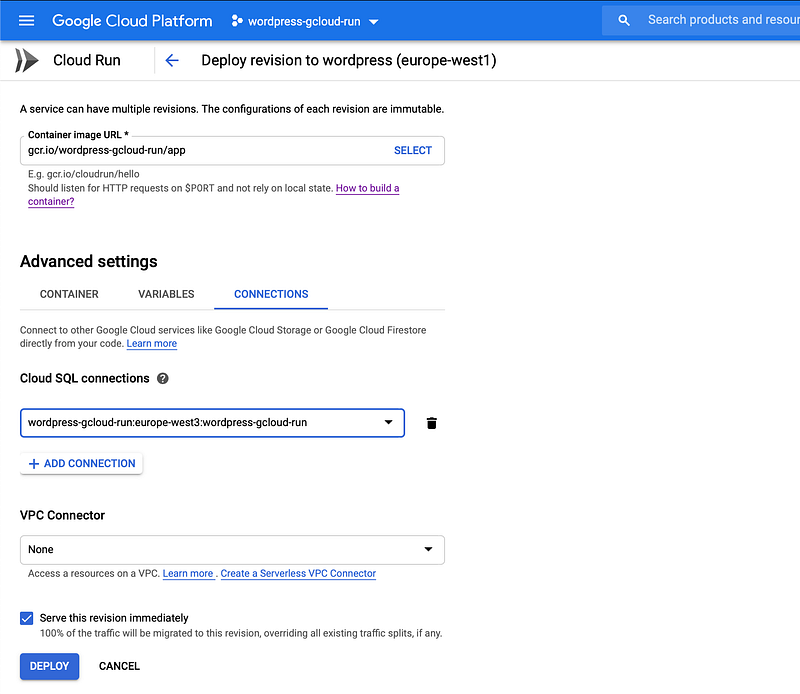This screenshot has height=694, width=800.
Task: Expand the Cloud SQL connection dropdown
Action: tap(212, 423)
